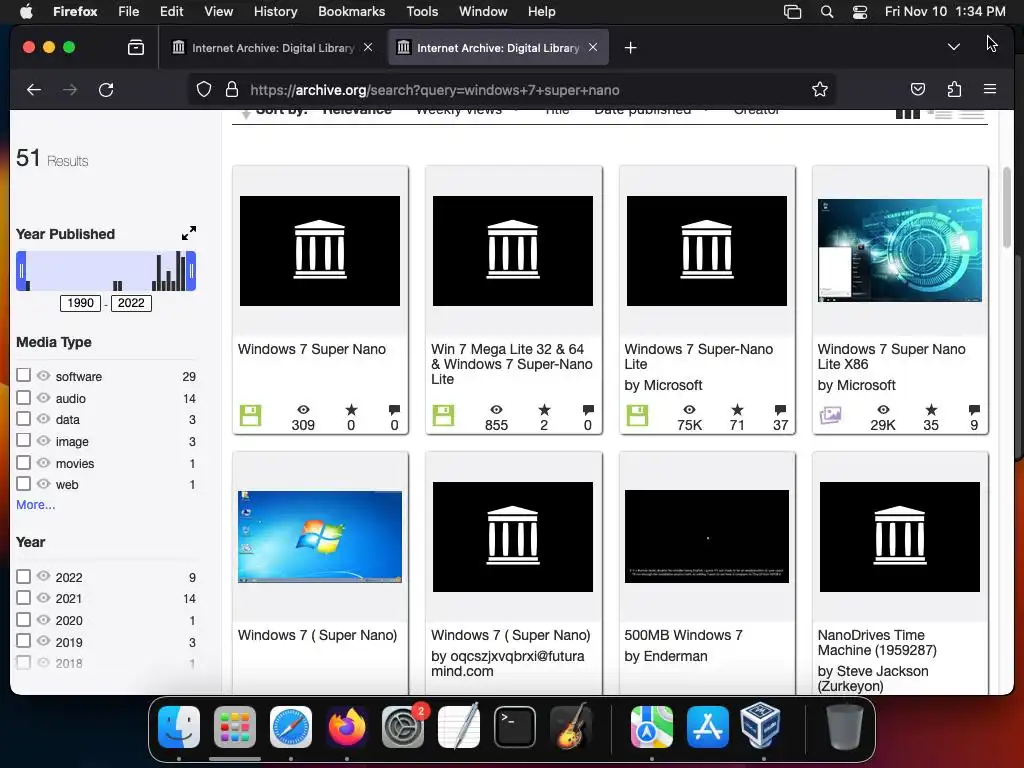Open System Settings in the dock
Screen dimensions: 1024x768
point(402,726)
